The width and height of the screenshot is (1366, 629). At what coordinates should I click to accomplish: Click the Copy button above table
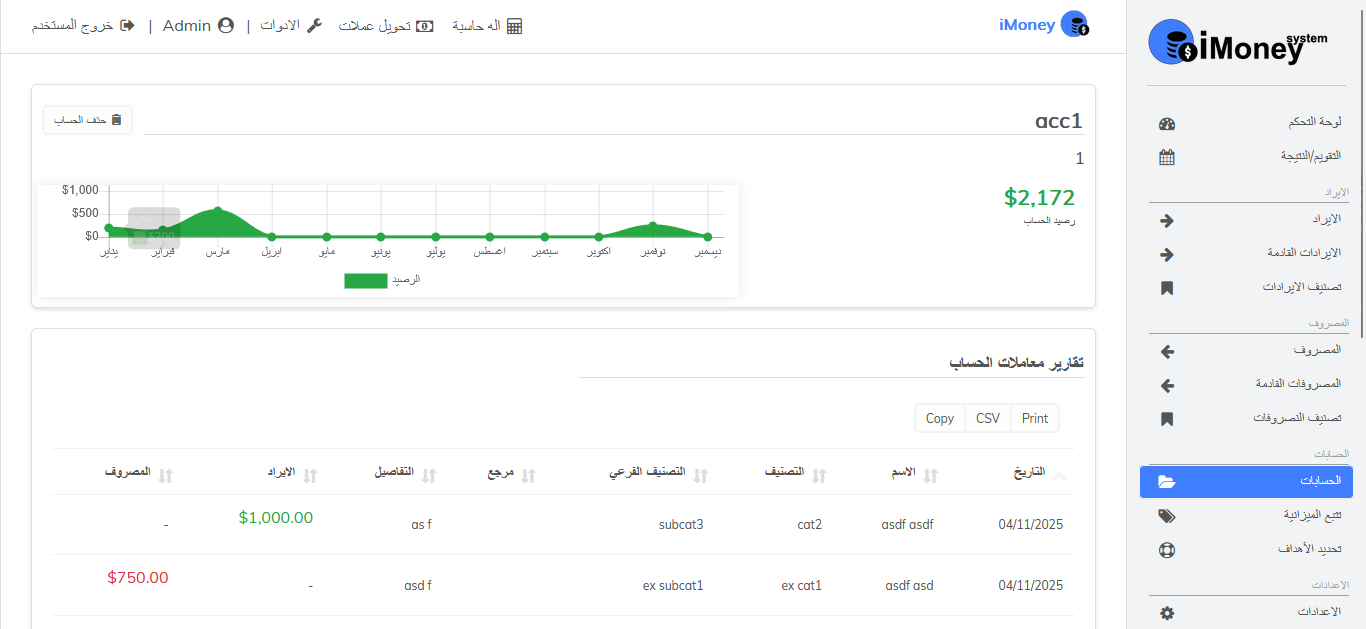pos(939,418)
